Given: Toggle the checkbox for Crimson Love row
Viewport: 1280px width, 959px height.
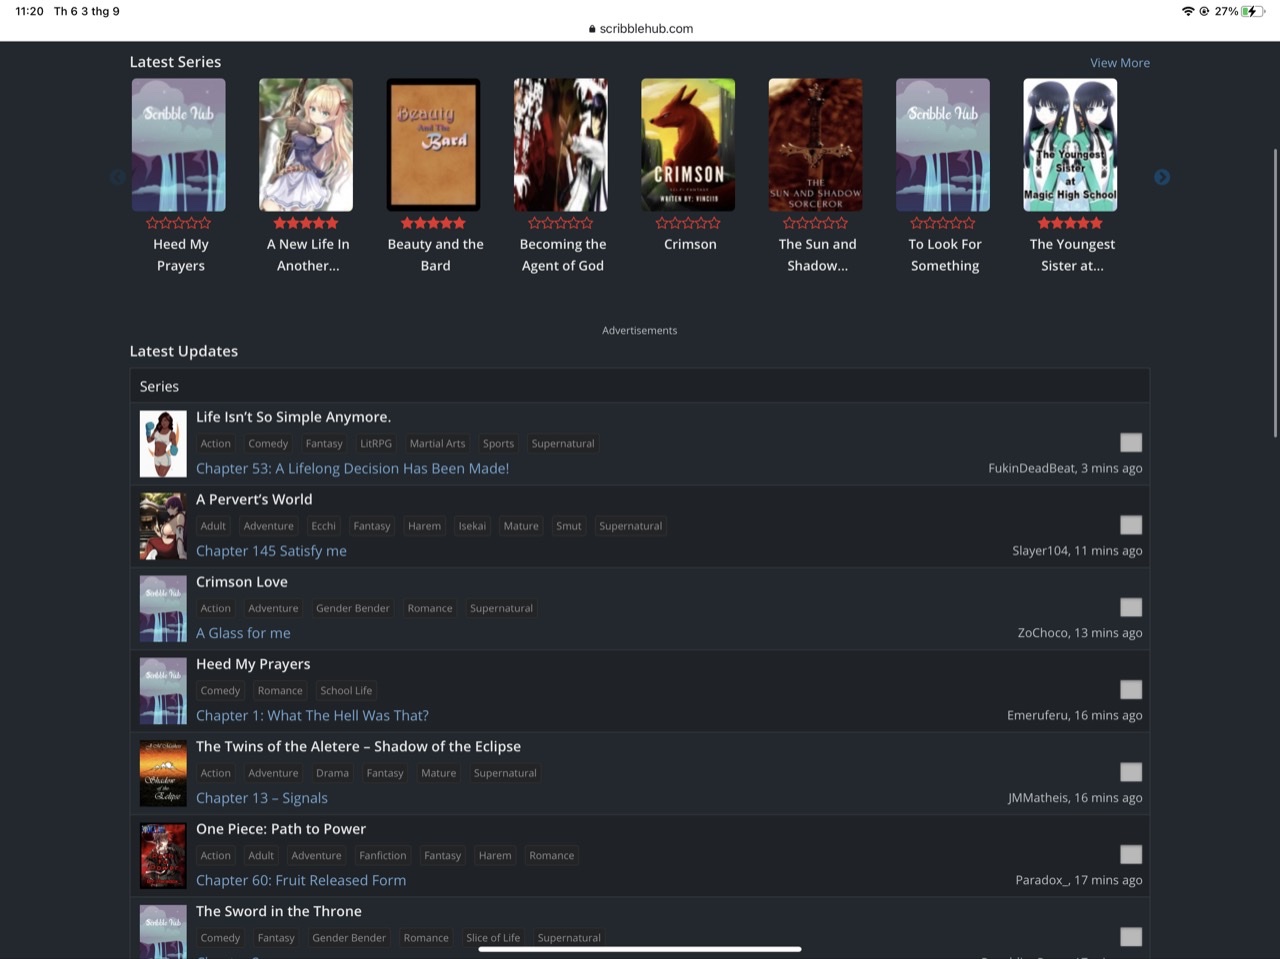Looking at the screenshot, I should pos(1131,608).
